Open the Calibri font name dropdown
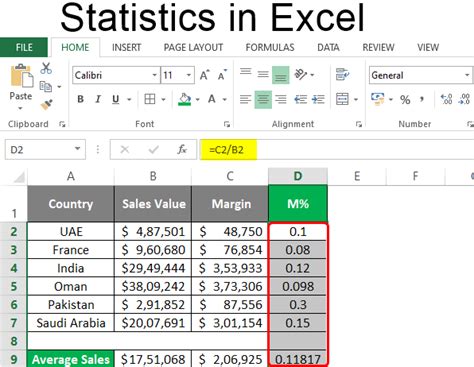This screenshot has height=367, width=474. click(154, 75)
